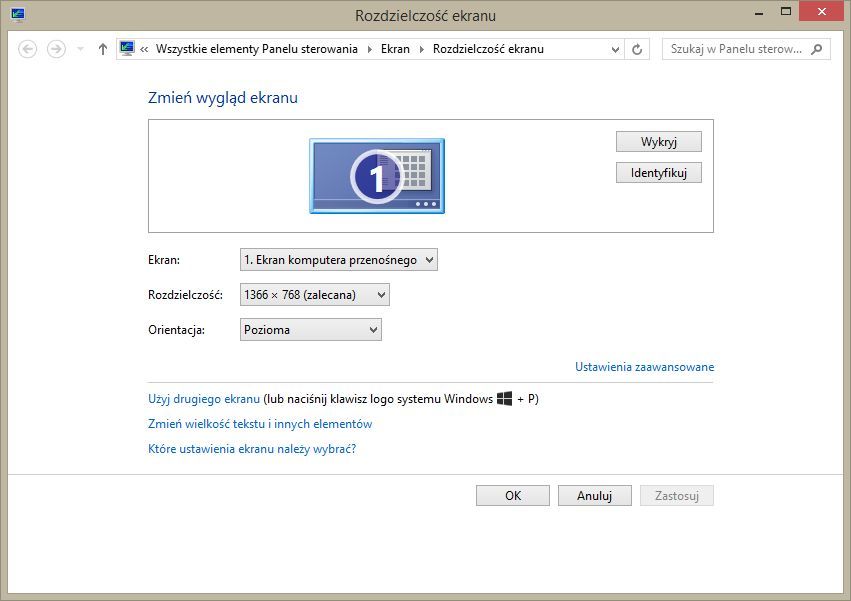Open the 'Ekran' breadcrumb
Screen dimensions: 851x601
395,49
